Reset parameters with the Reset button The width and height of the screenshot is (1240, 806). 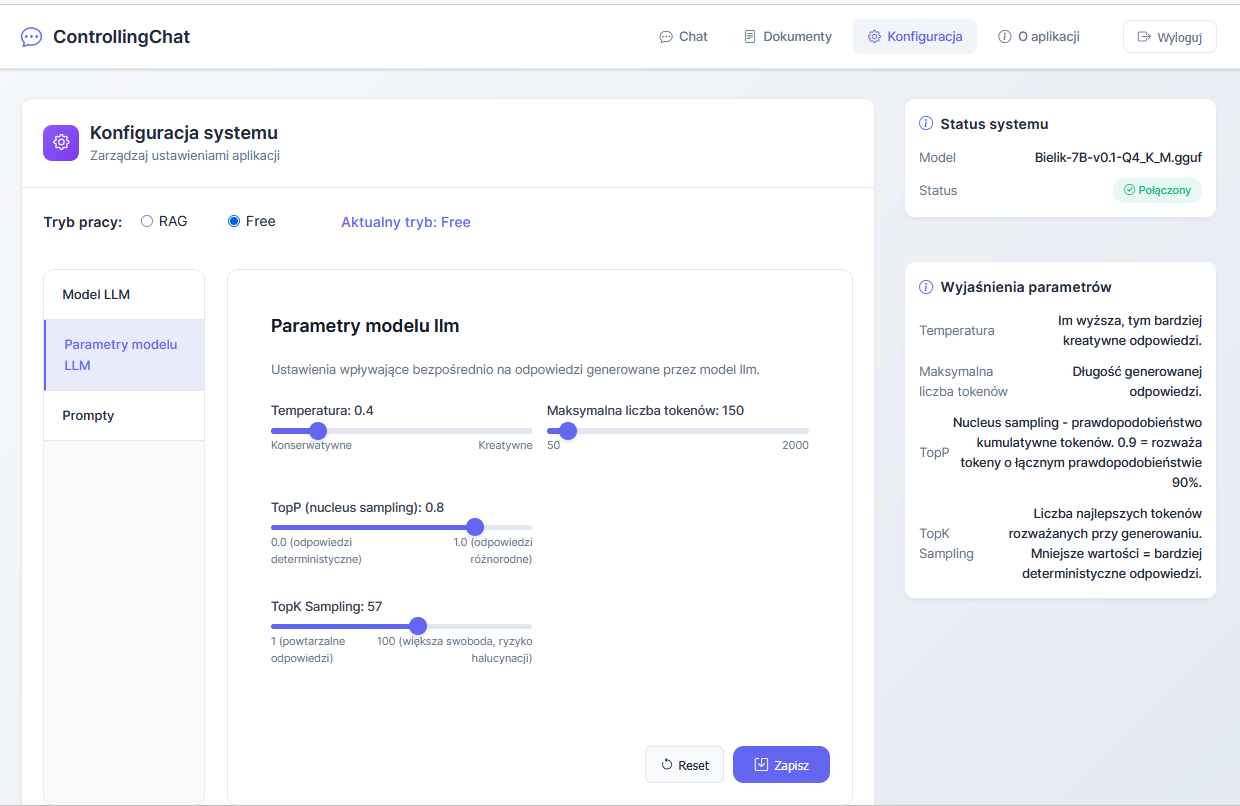684,765
